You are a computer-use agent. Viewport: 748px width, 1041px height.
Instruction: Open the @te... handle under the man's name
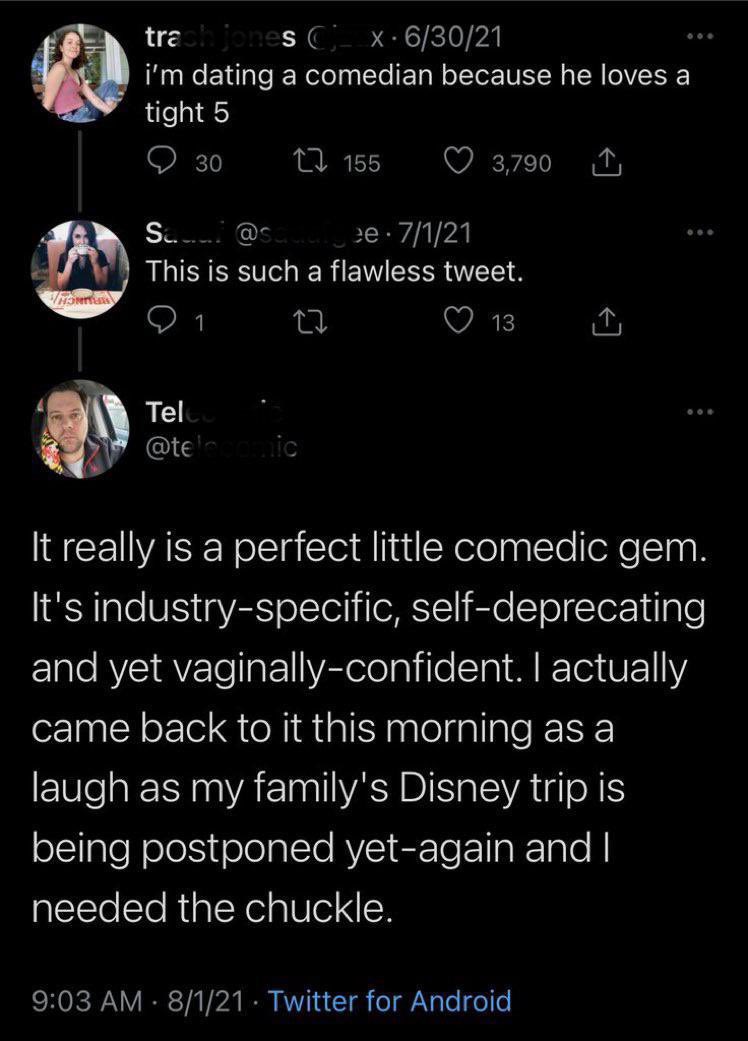click(221, 448)
